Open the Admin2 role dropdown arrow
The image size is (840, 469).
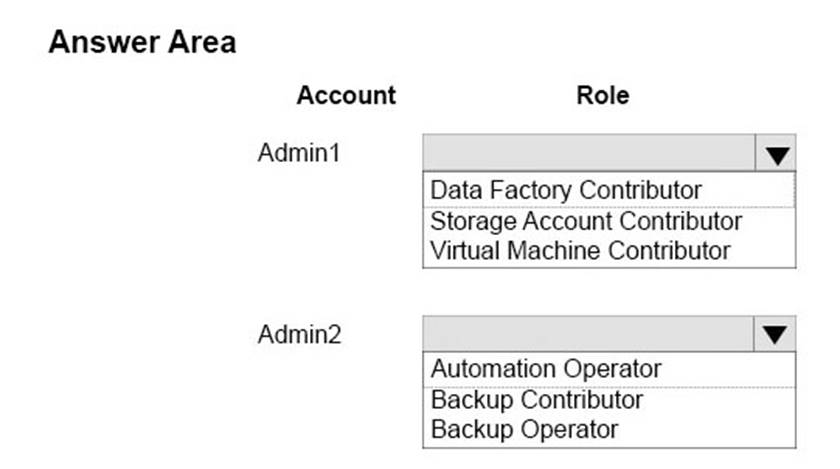click(x=778, y=334)
